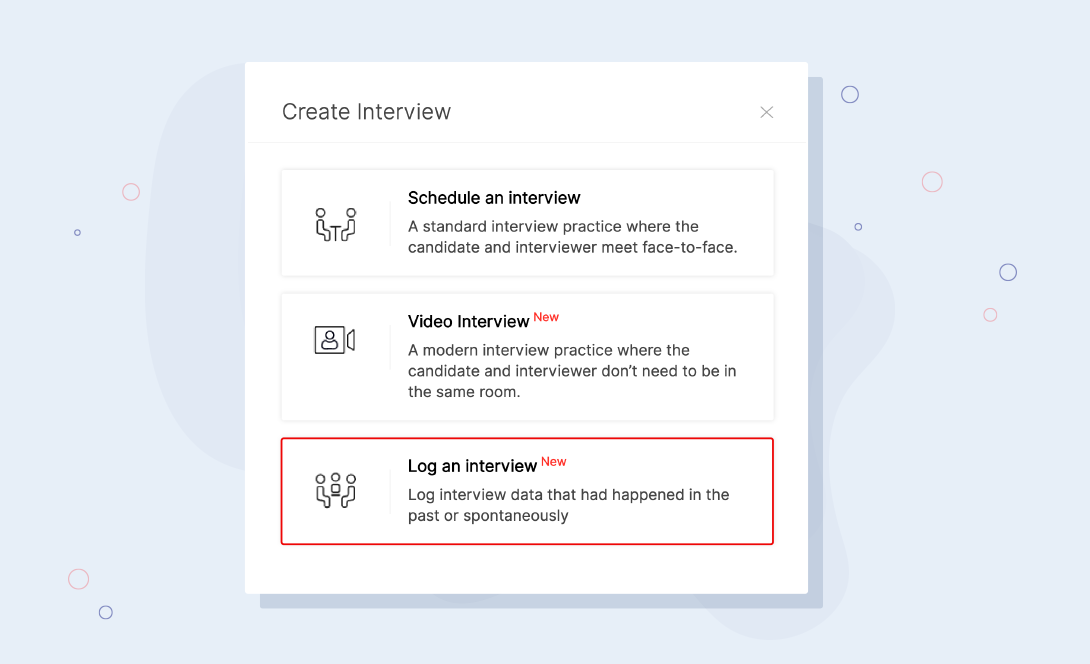Click the blue circle beside the dialog's close button
The height and width of the screenshot is (664, 1090).
pos(850,95)
